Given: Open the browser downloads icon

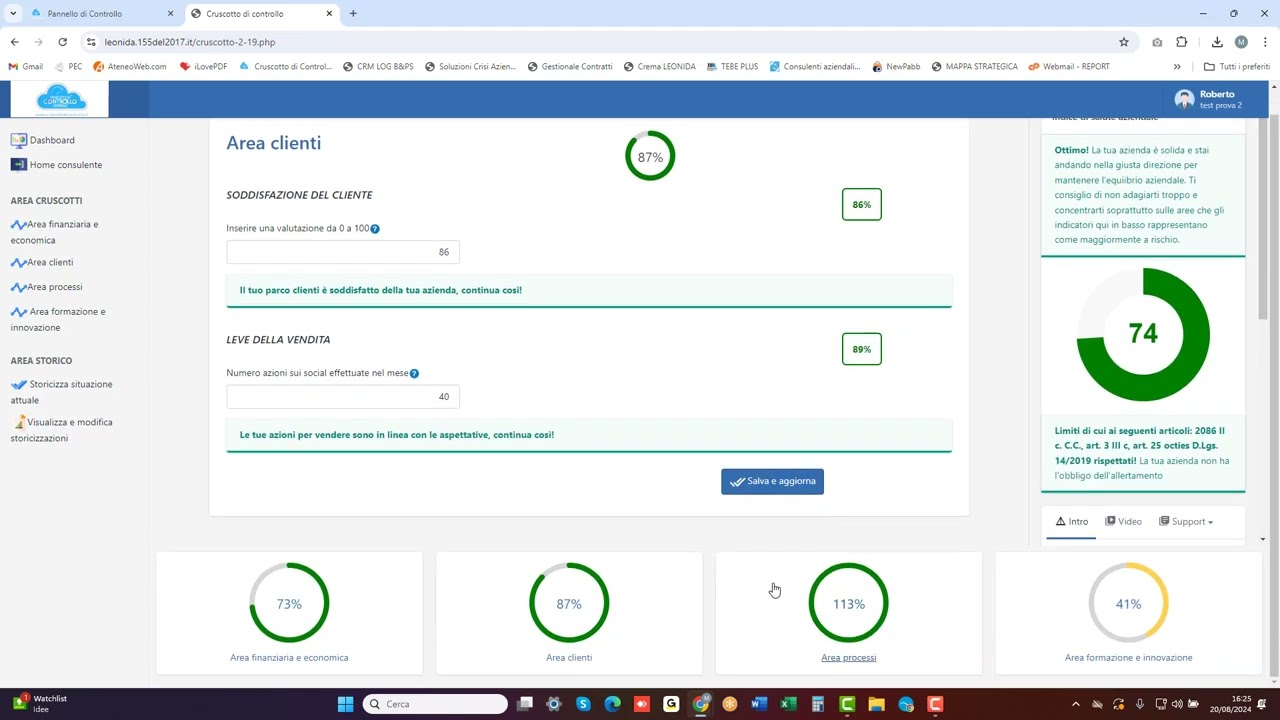Looking at the screenshot, I should [x=1217, y=42].
